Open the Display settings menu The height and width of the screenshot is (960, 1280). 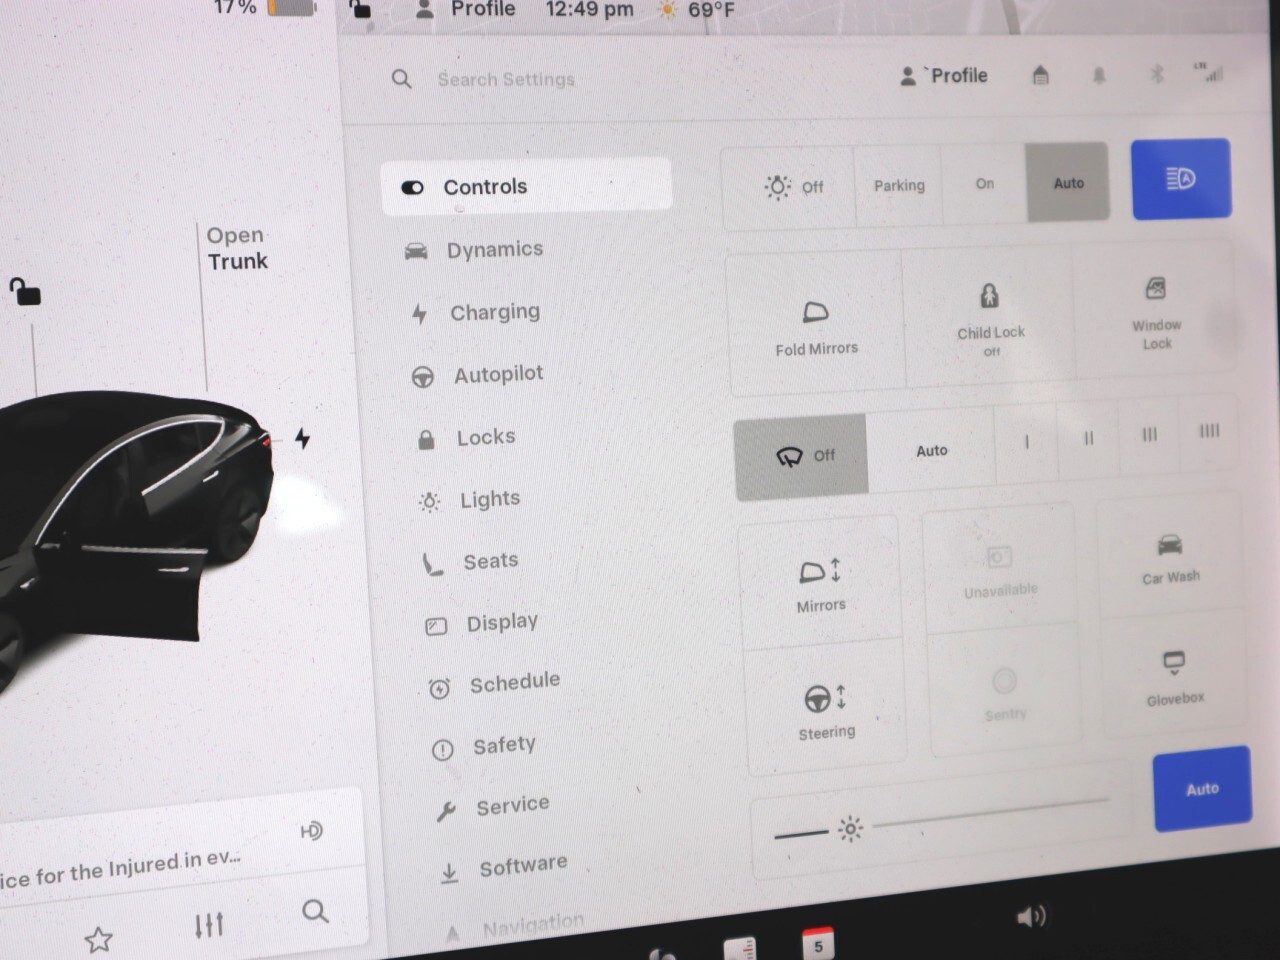coord(482,624)
